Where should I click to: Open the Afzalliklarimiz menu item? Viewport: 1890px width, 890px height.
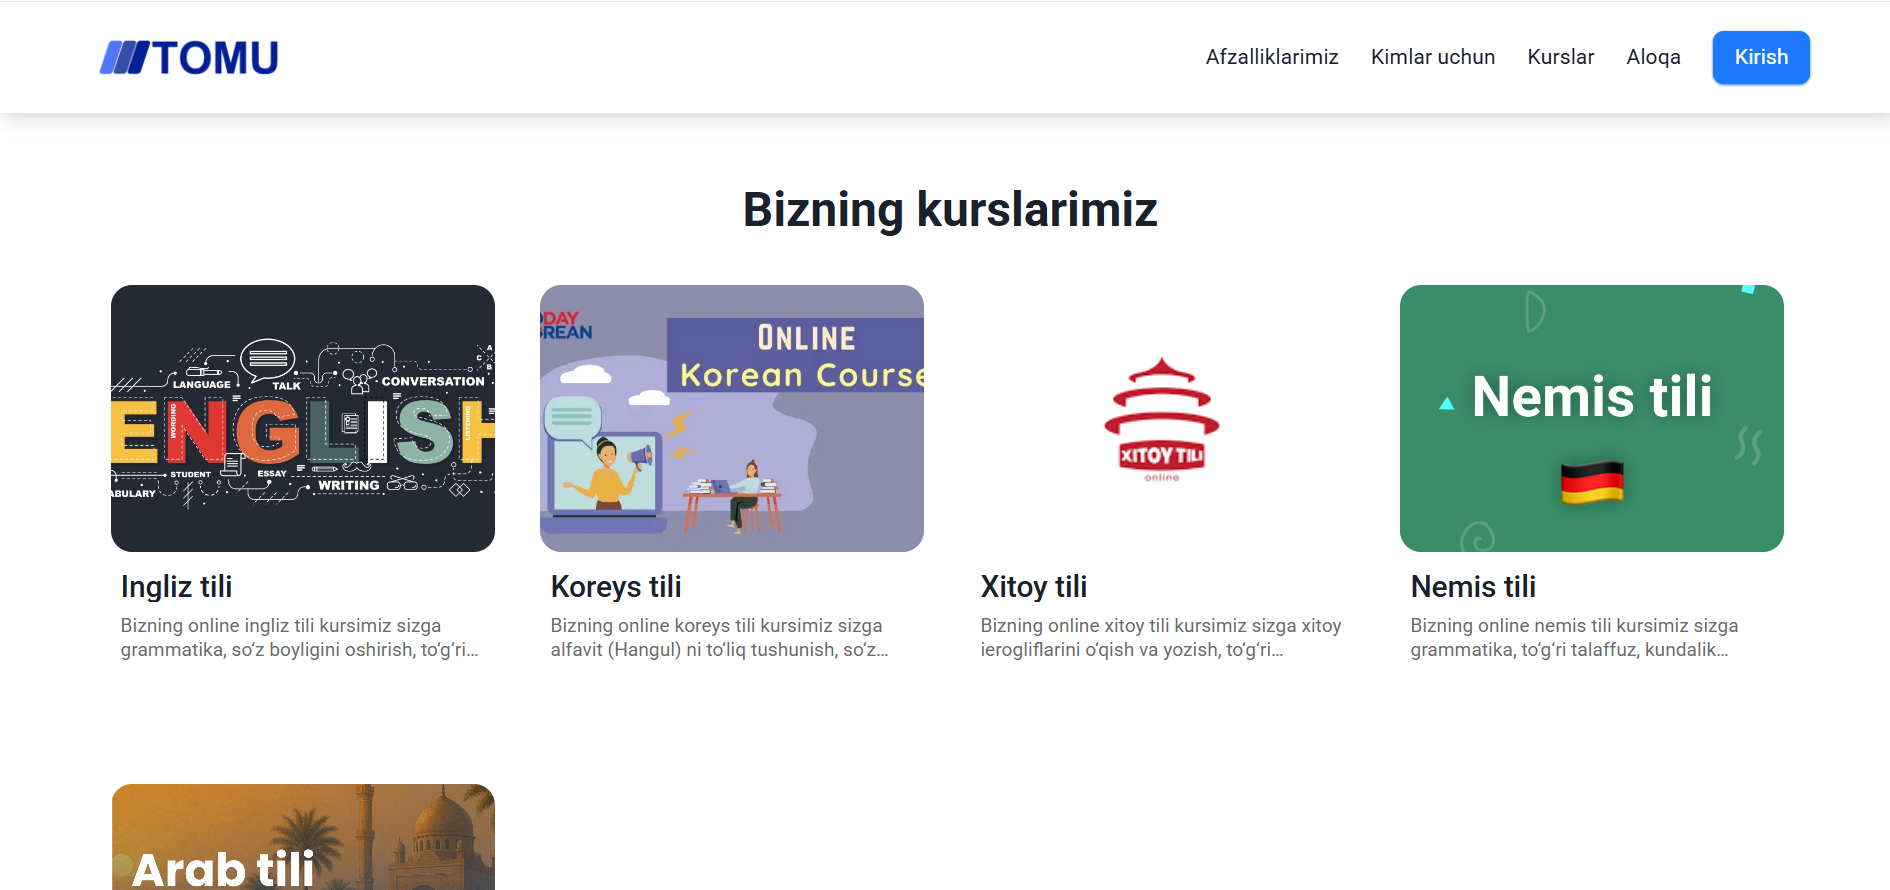coord(1271,57)
